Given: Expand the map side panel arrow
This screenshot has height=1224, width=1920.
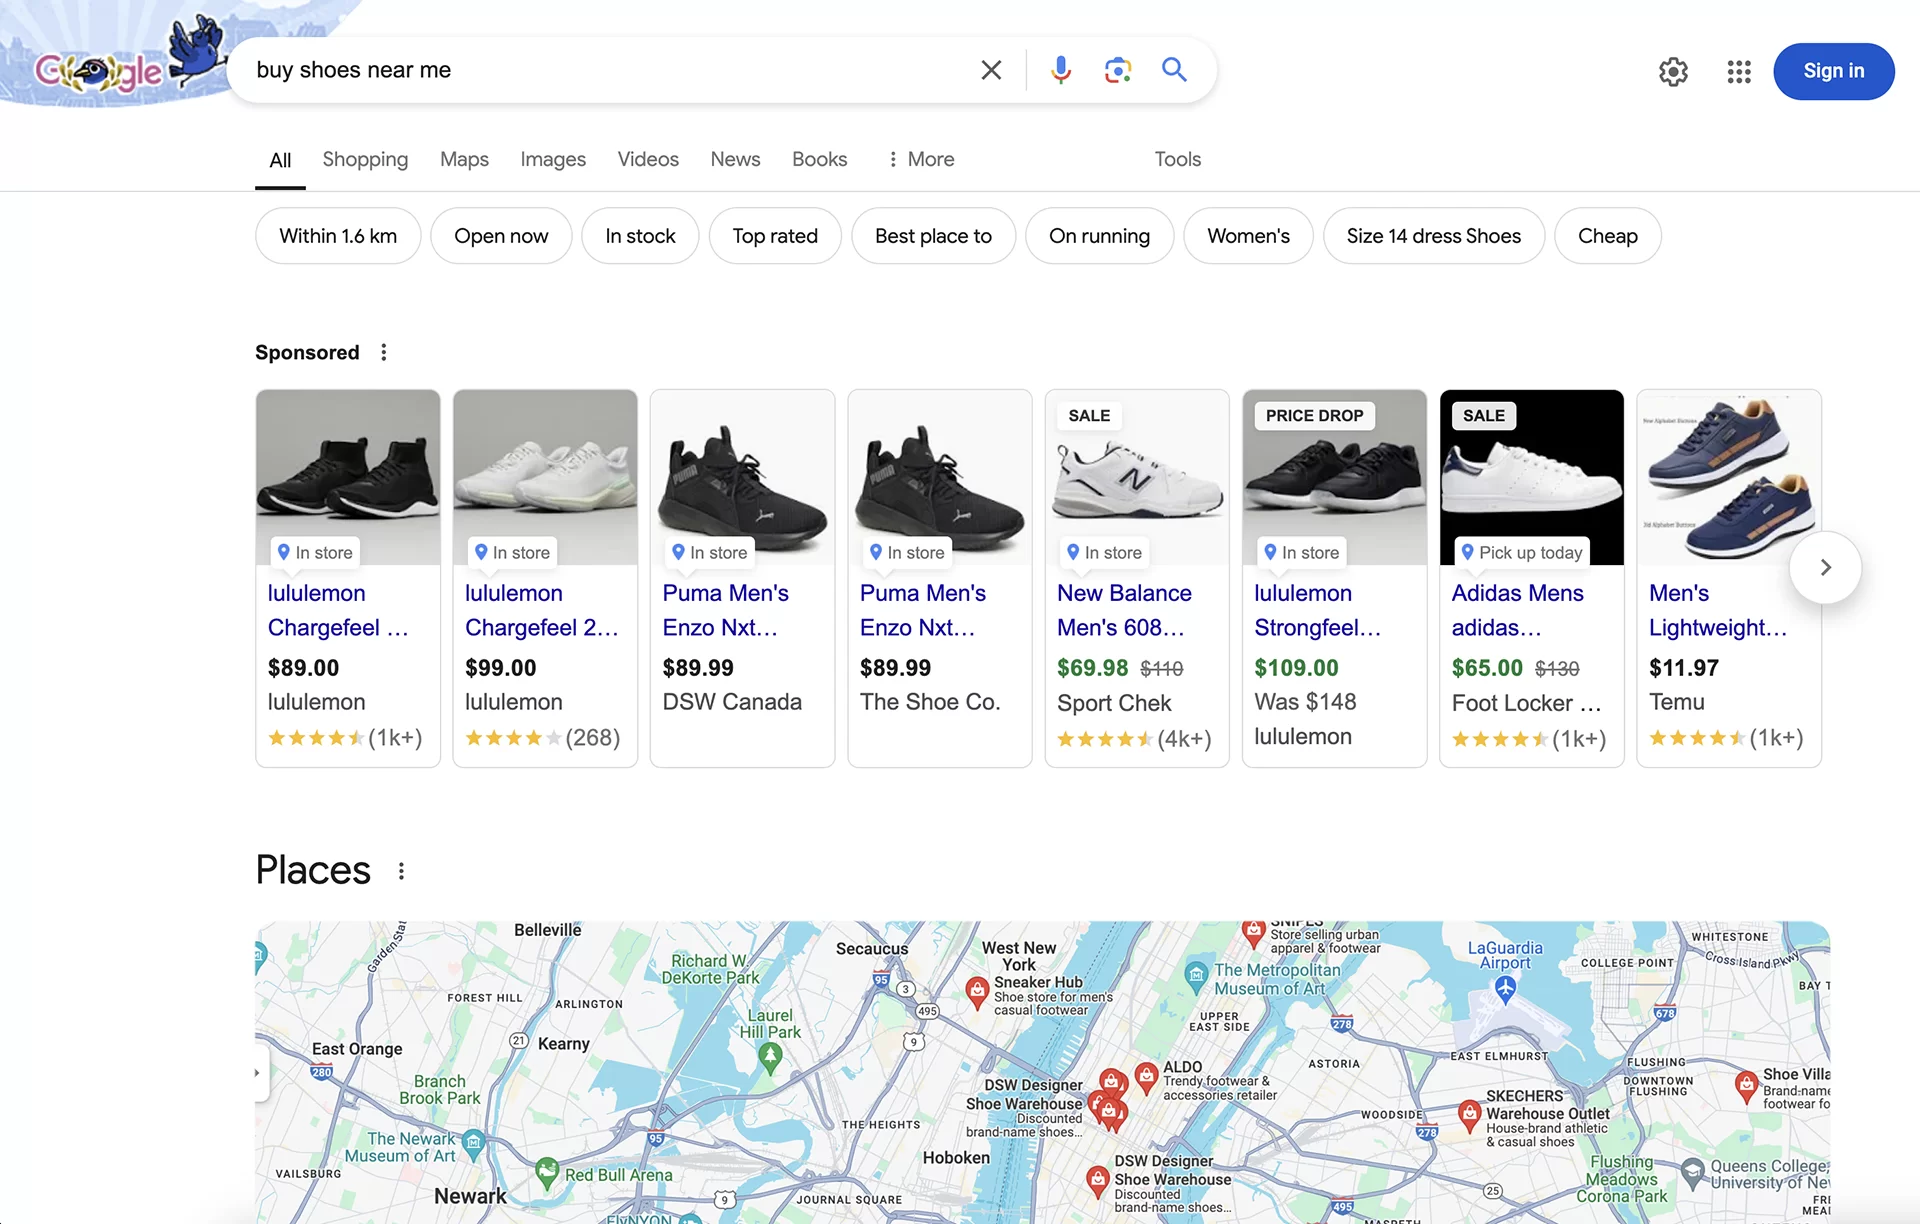Looking at the screenshot, I should (258, 1073).
